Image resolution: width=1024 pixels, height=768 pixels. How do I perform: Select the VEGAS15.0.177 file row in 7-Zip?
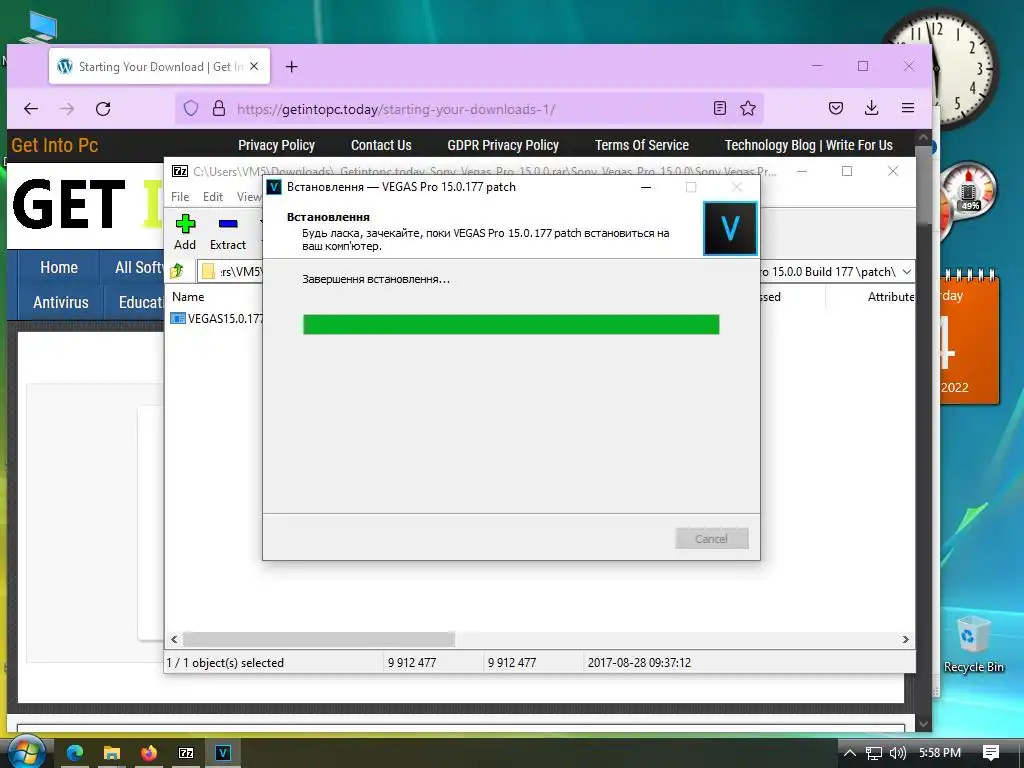(x=217, y=319)
